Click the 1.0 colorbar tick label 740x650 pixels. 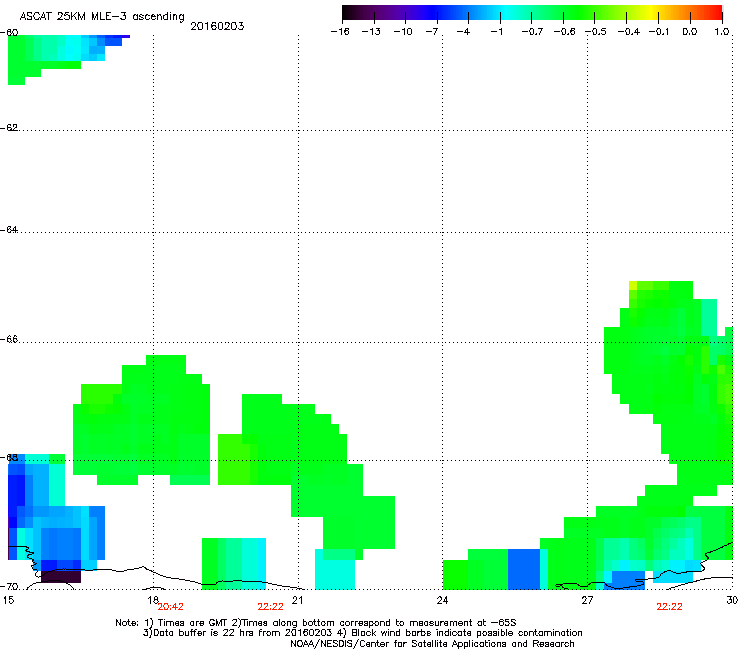[722, 32]
